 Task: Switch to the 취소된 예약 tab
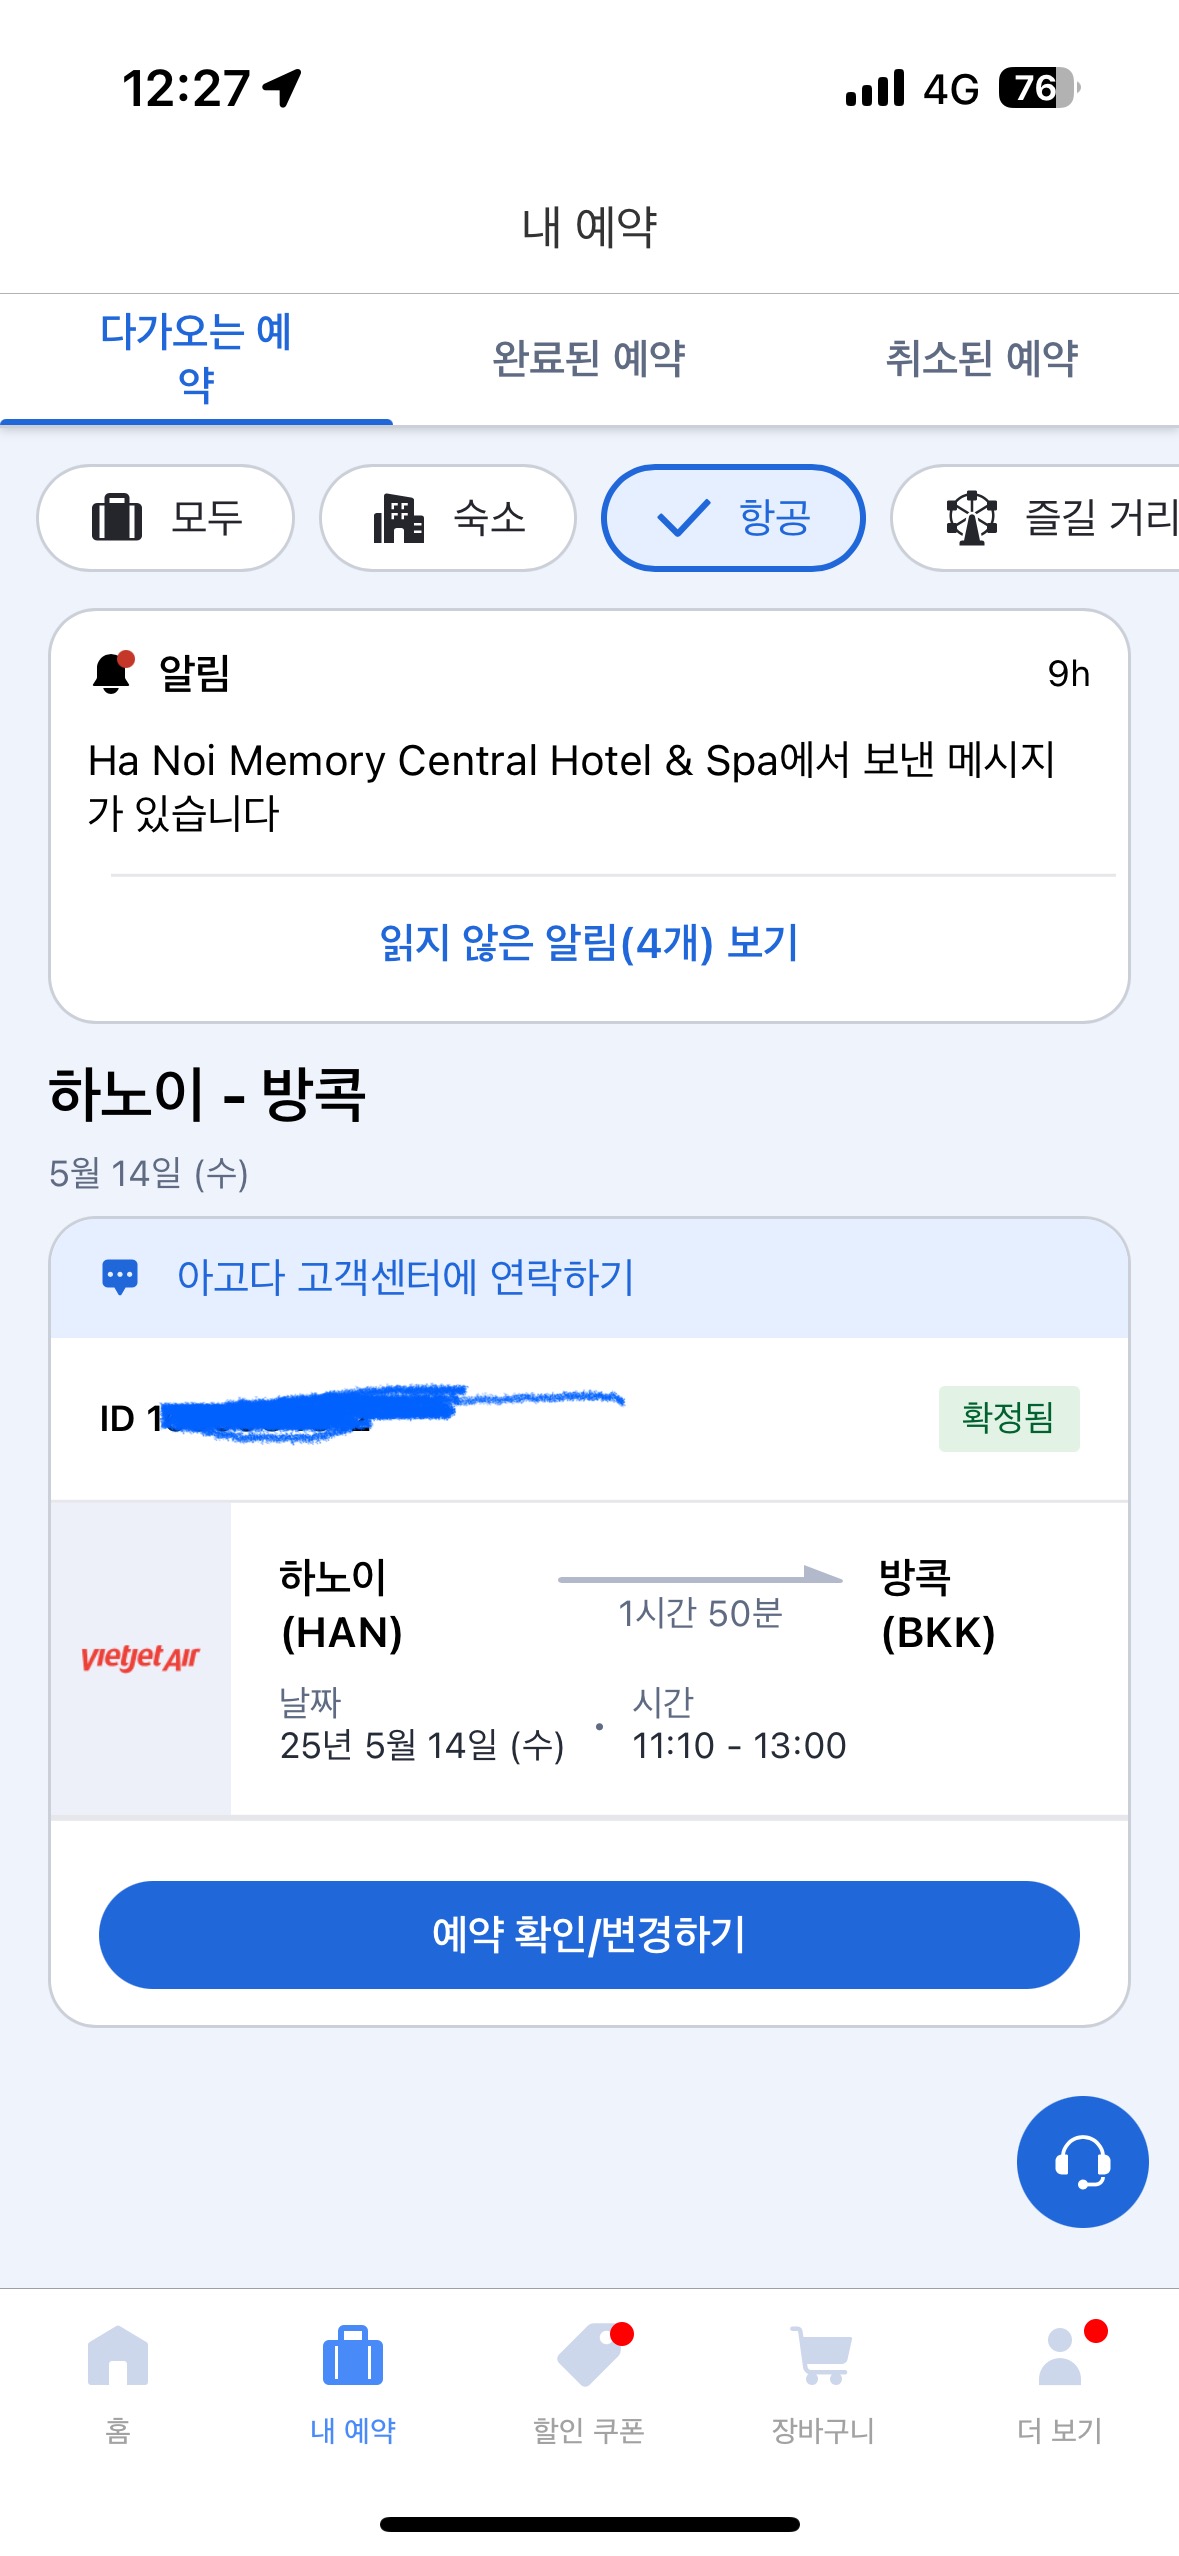coord(982,358)
